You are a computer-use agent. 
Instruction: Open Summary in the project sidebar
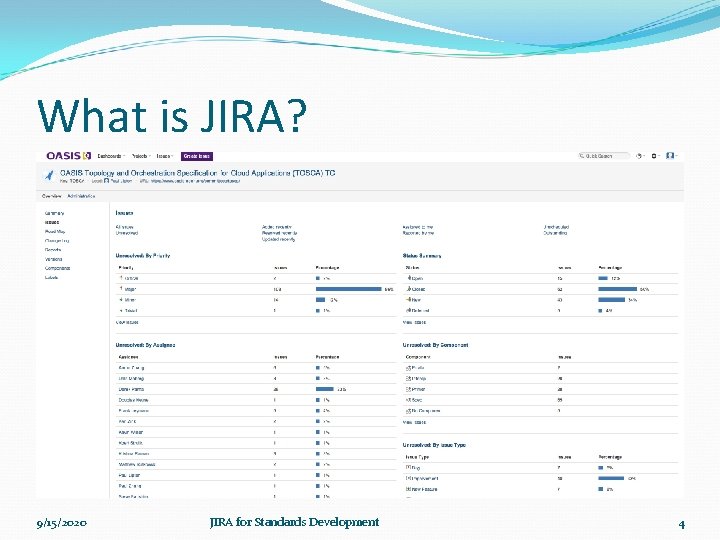55,213
